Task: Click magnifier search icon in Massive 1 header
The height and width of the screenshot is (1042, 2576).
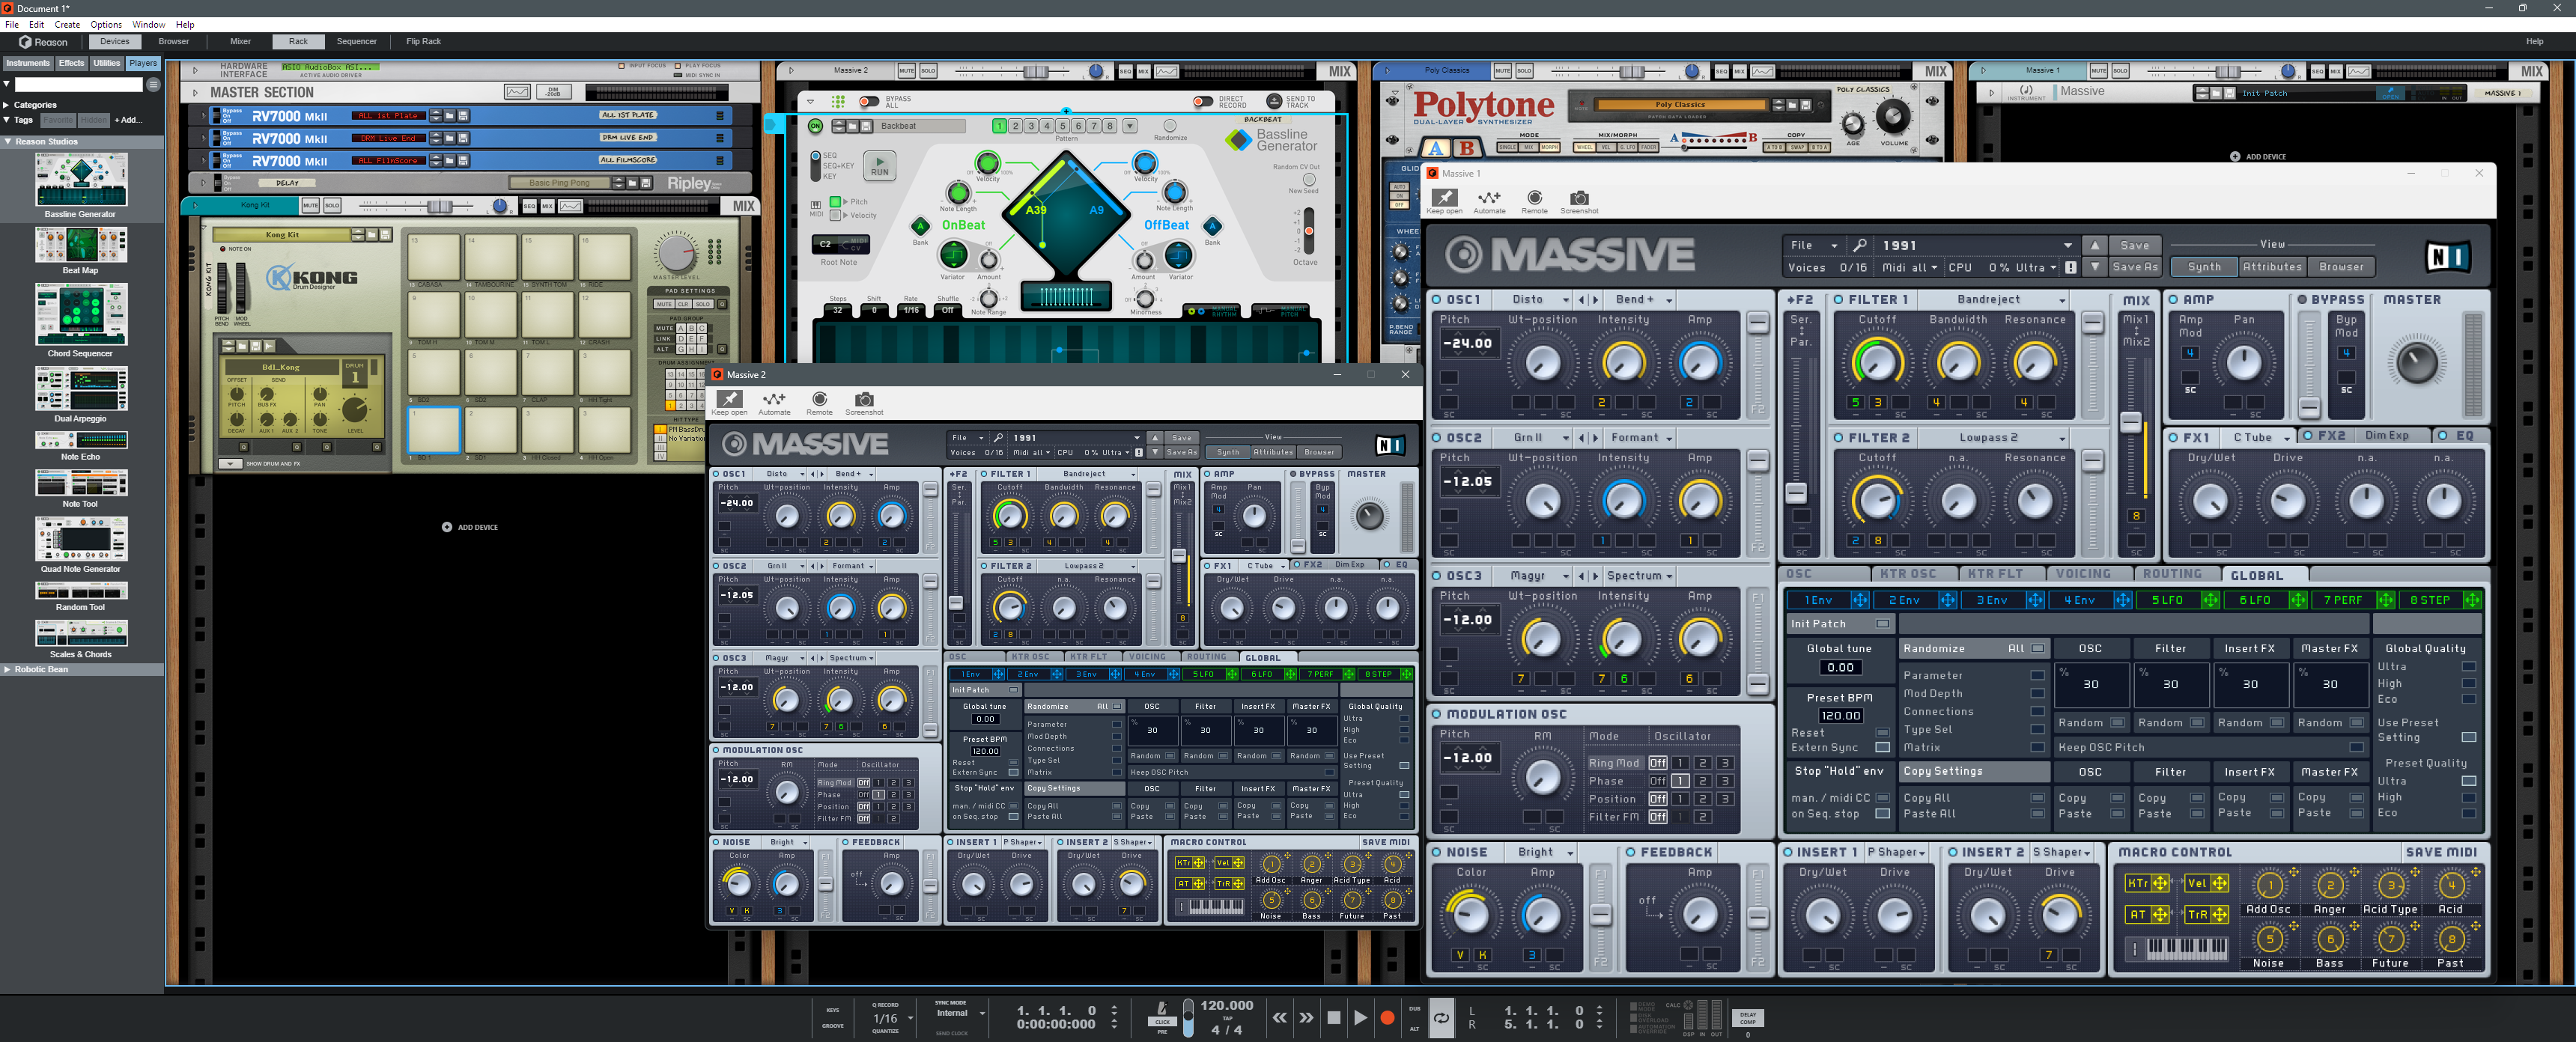Action: coord(1859,245)
